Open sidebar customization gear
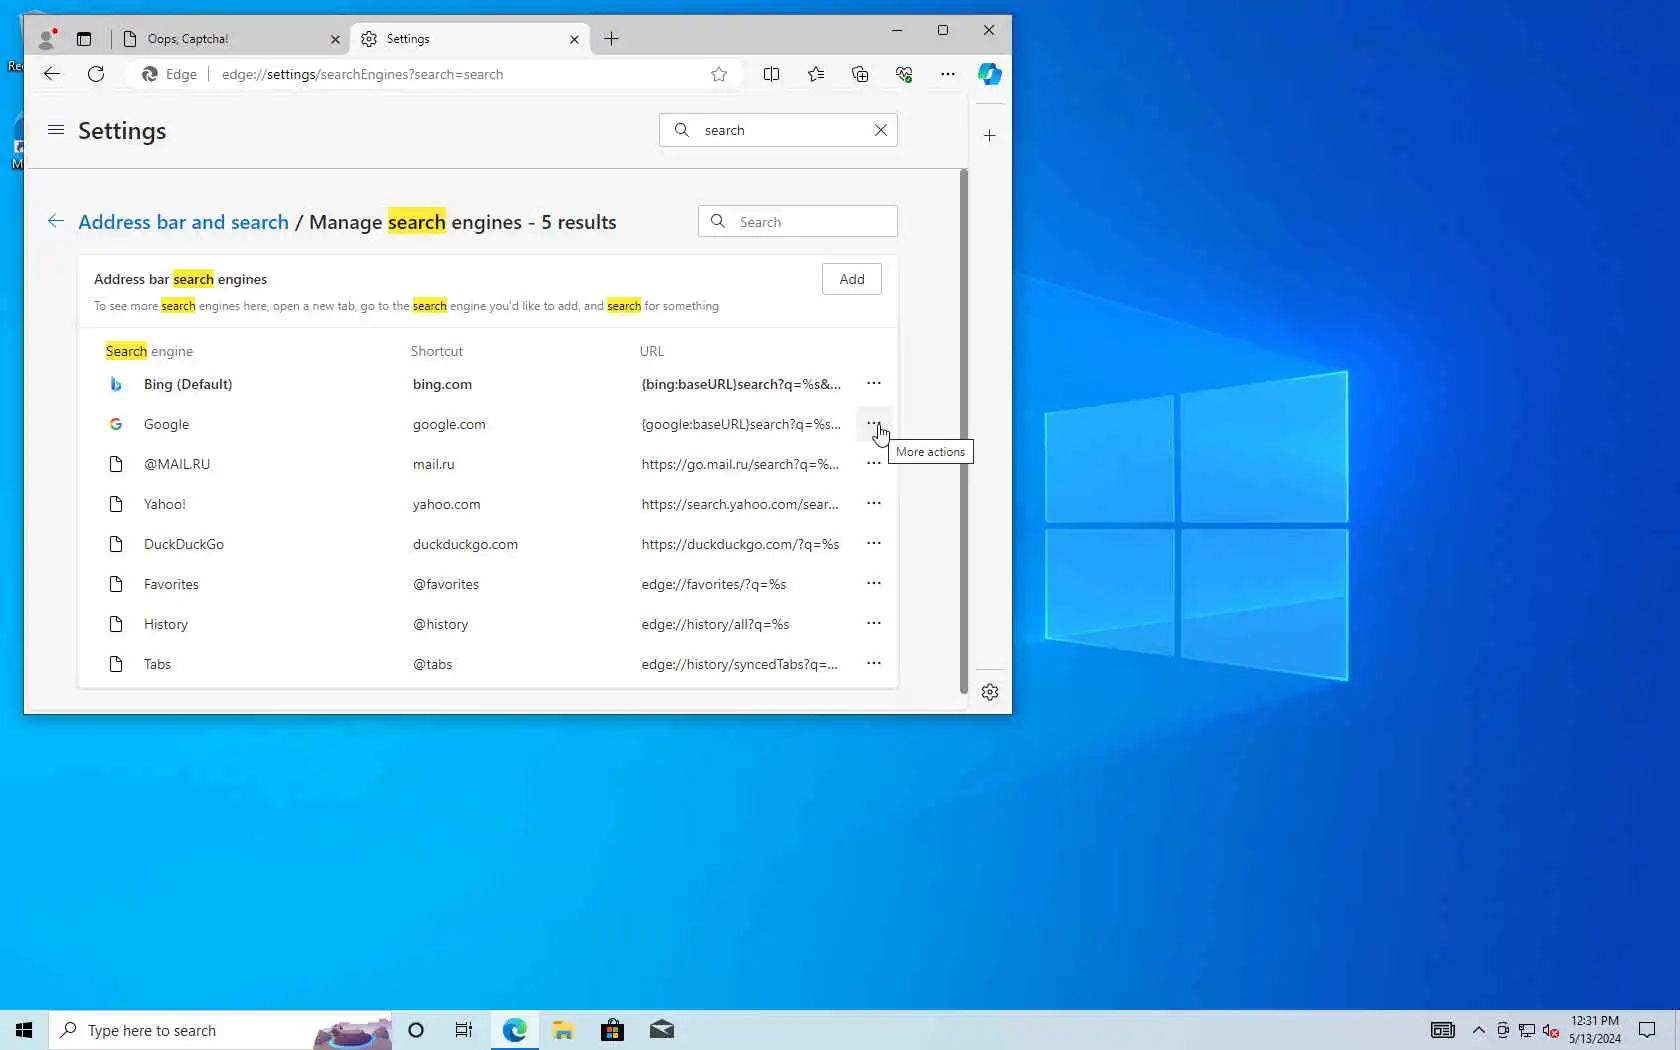Screen dimensions: 1680x1050 (x=990, y=692)
